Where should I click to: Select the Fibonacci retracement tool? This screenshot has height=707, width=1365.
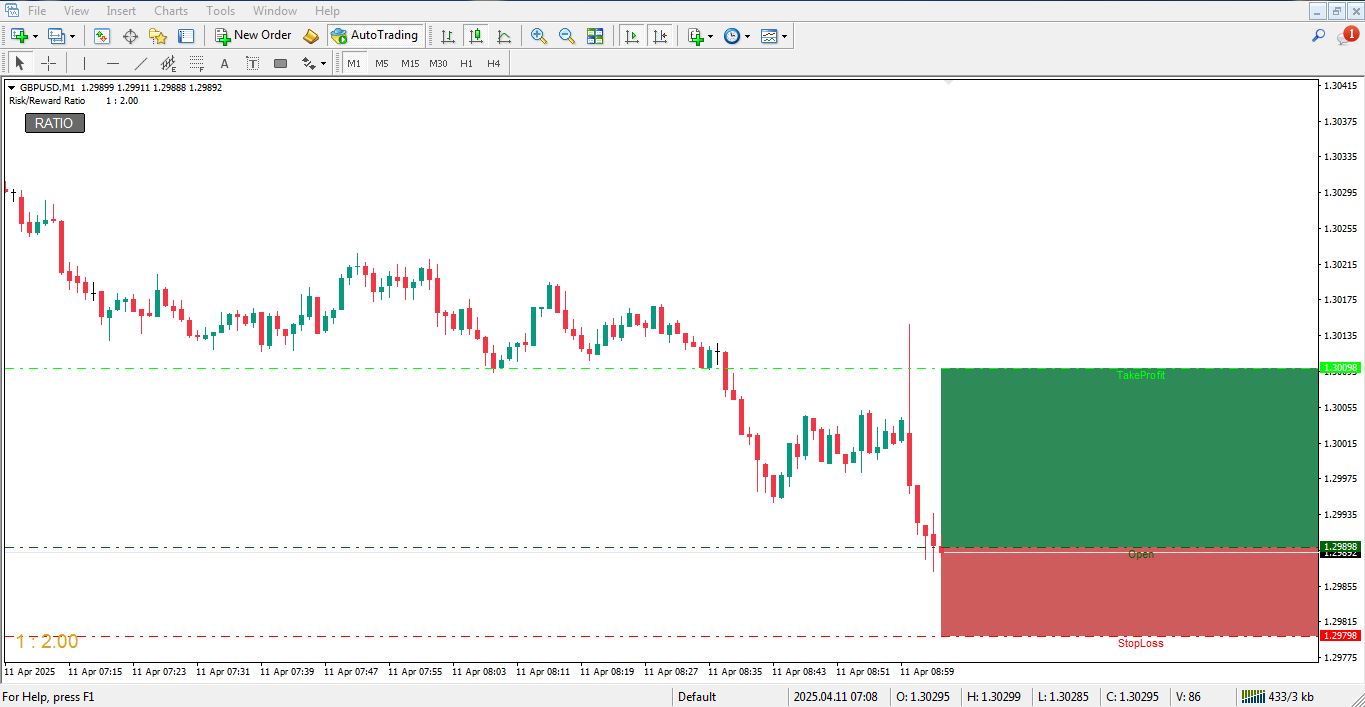[196, 64]
